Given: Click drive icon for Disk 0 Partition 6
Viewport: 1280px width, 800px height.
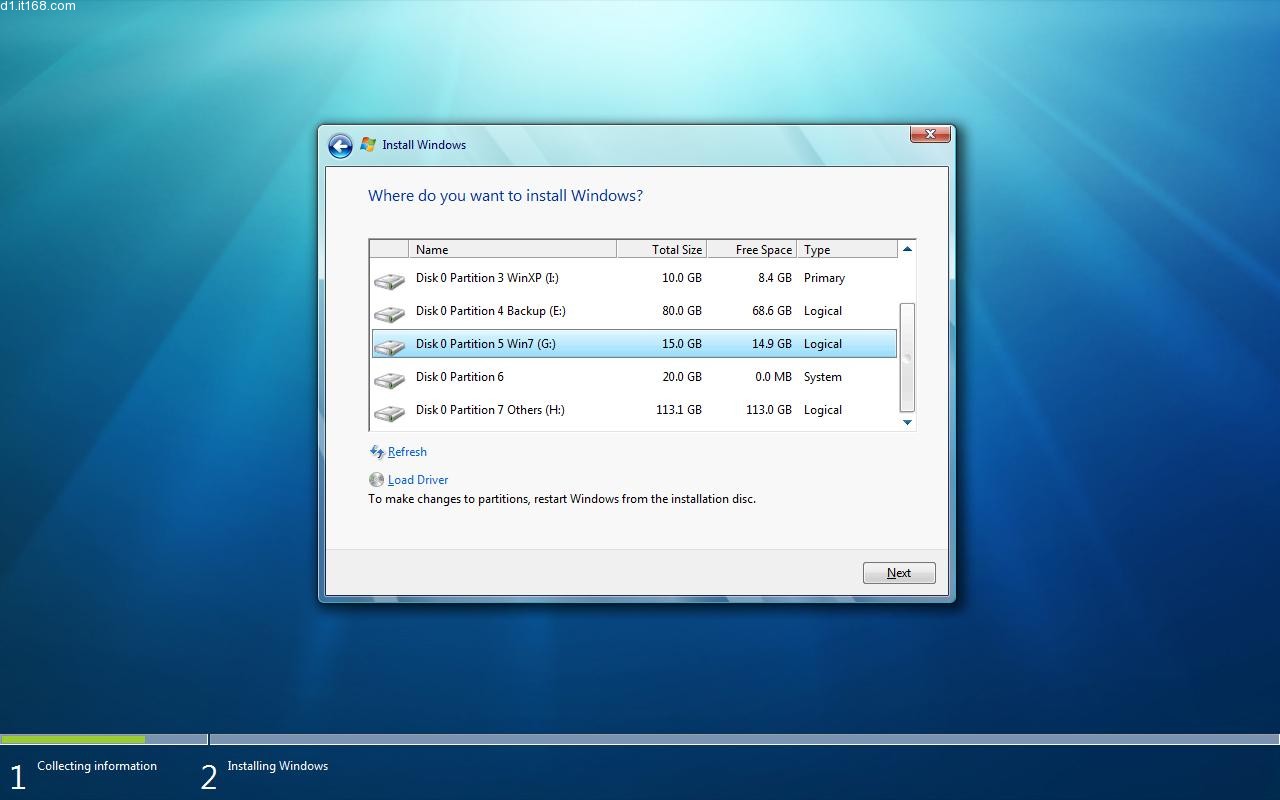Looking at the screenshot, I should 389,380.
